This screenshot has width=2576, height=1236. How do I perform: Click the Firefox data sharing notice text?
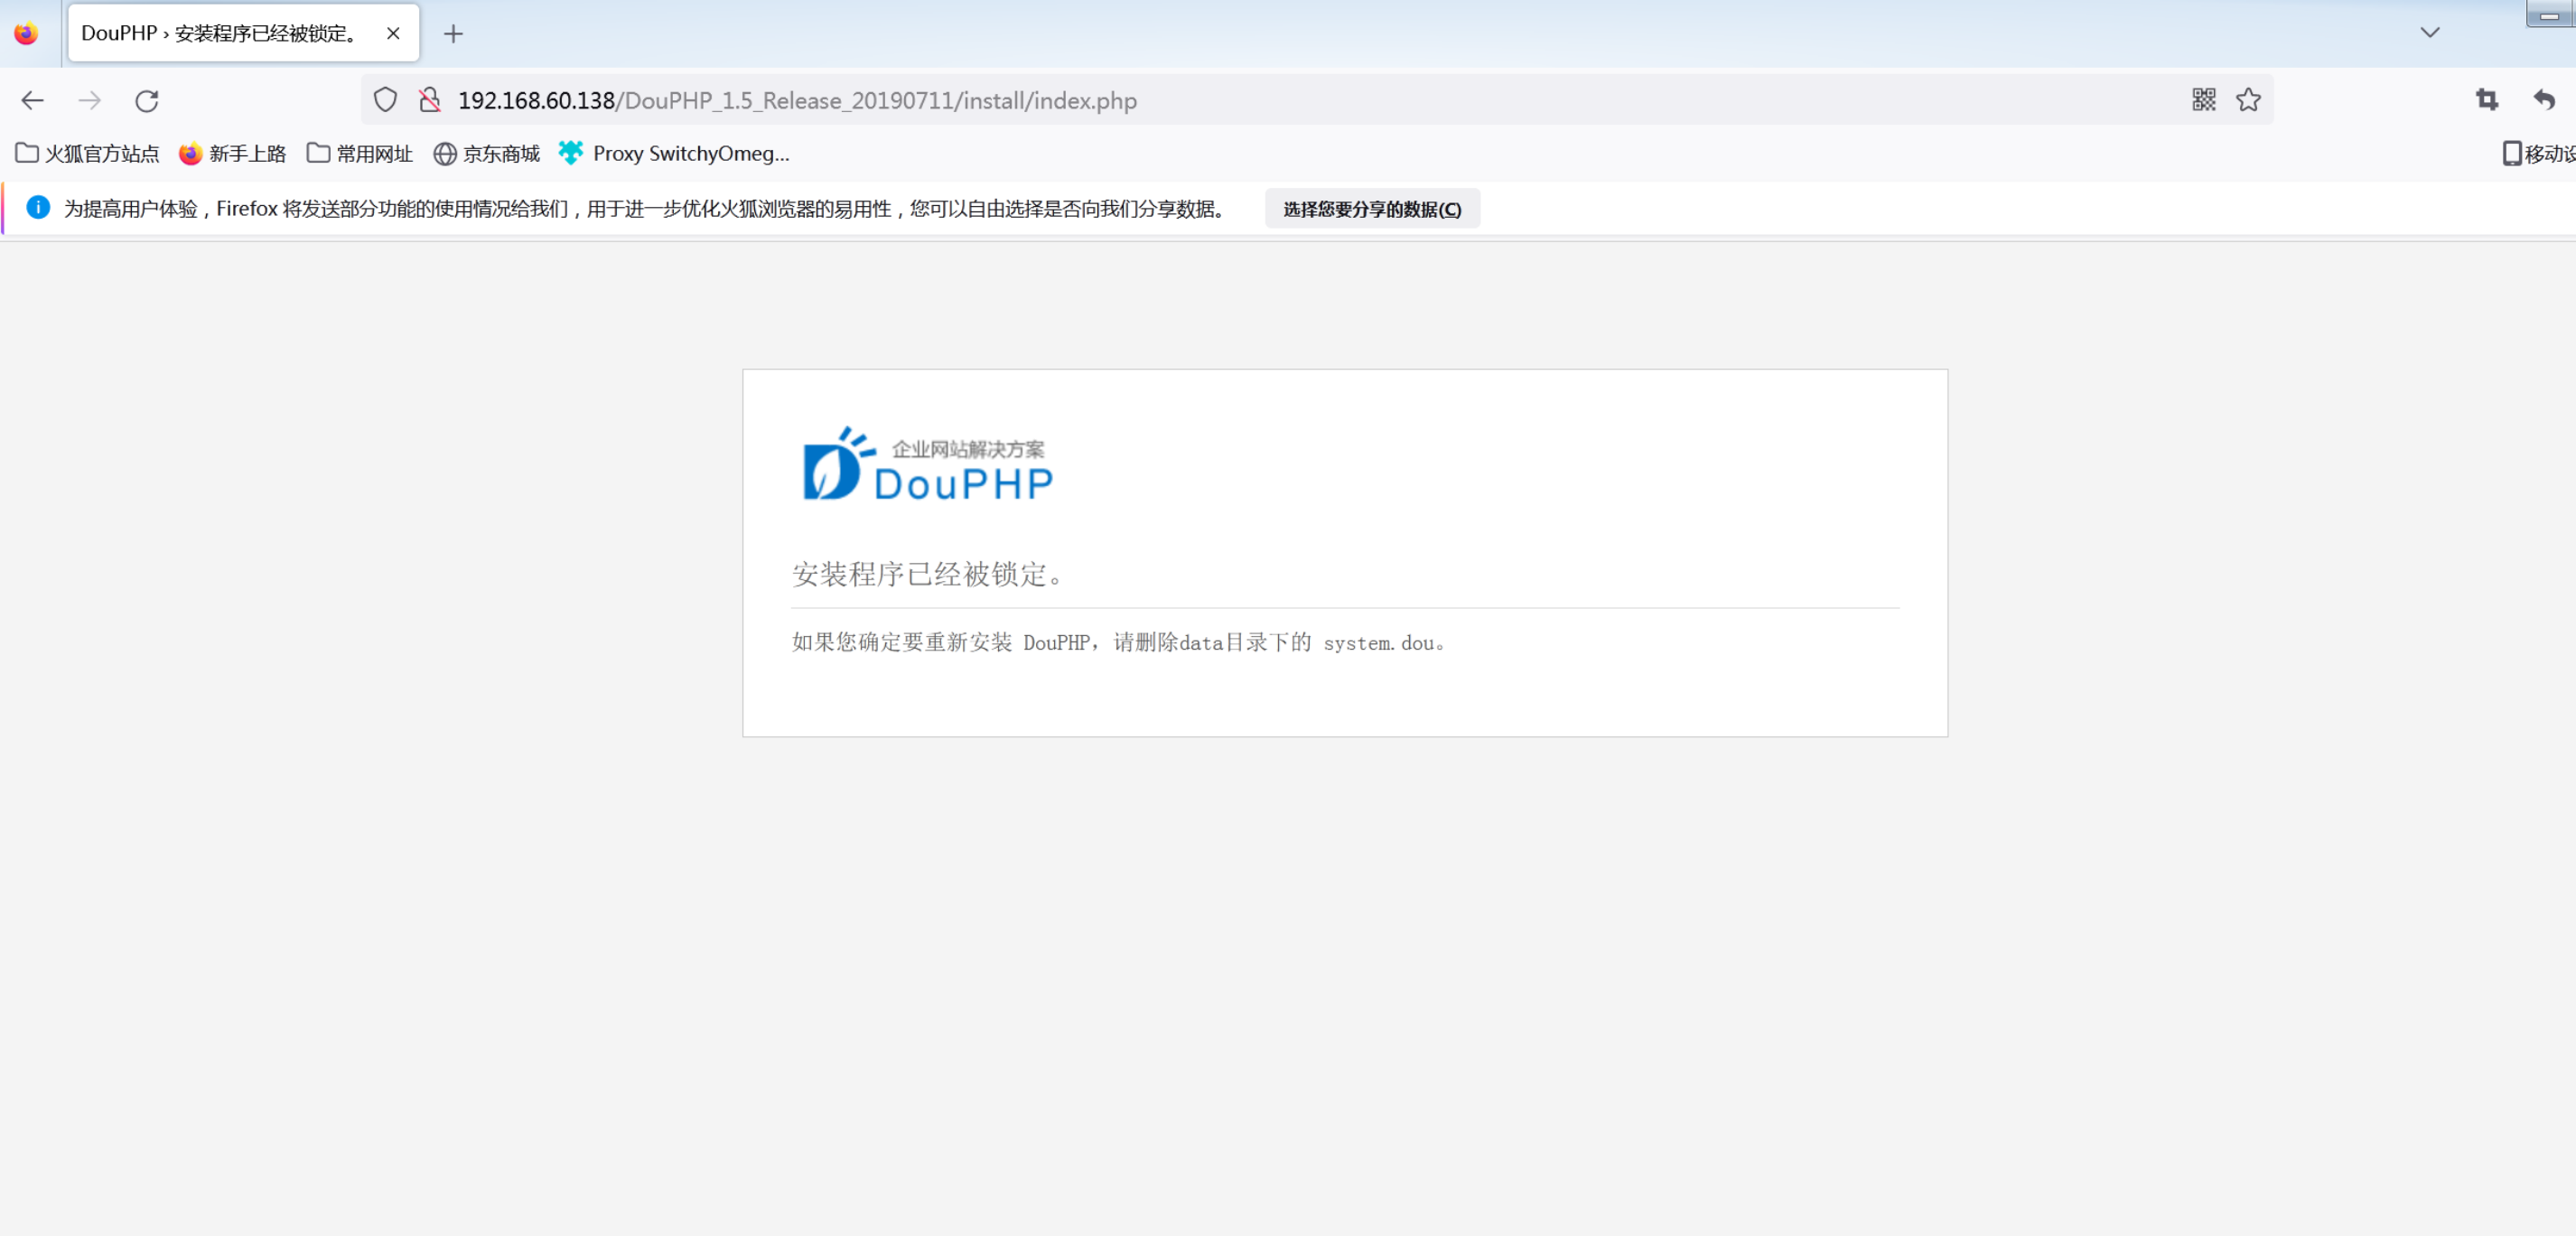646,208
